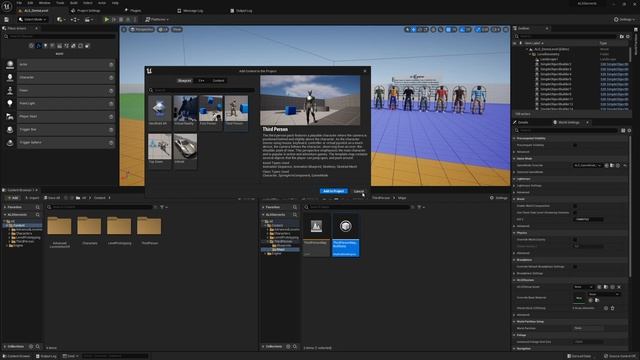The image size is (640, 360).
Task: Select the translate gizmo tool in viewport
Action: pos(413,29)
